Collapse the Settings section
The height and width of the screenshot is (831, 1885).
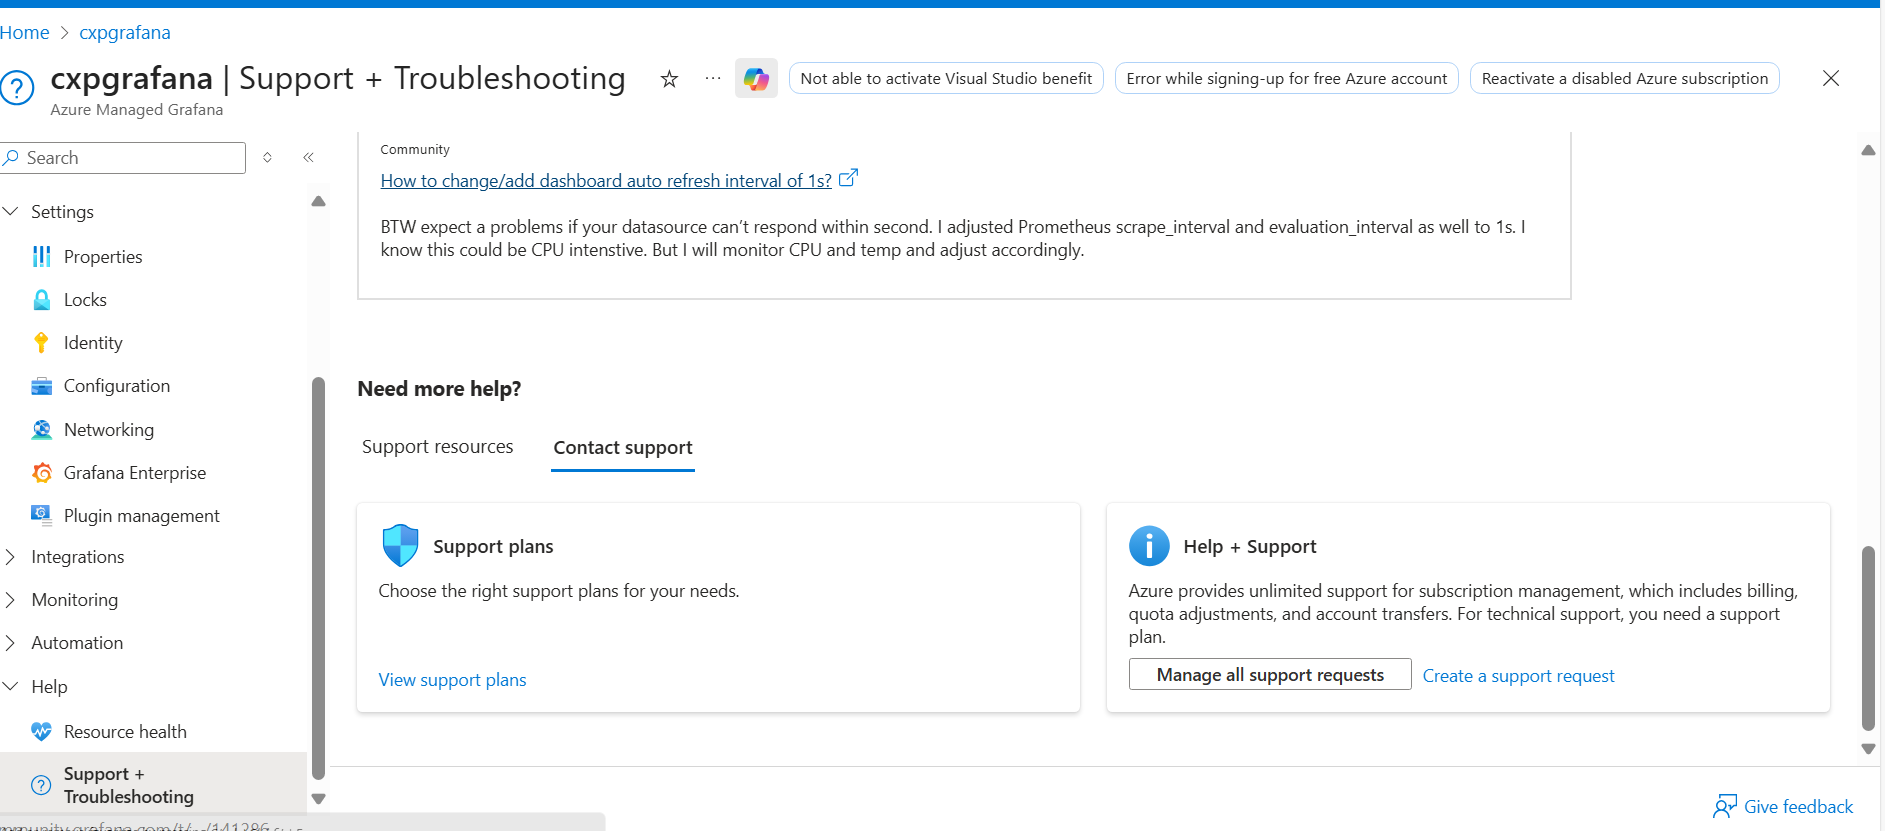11,211
